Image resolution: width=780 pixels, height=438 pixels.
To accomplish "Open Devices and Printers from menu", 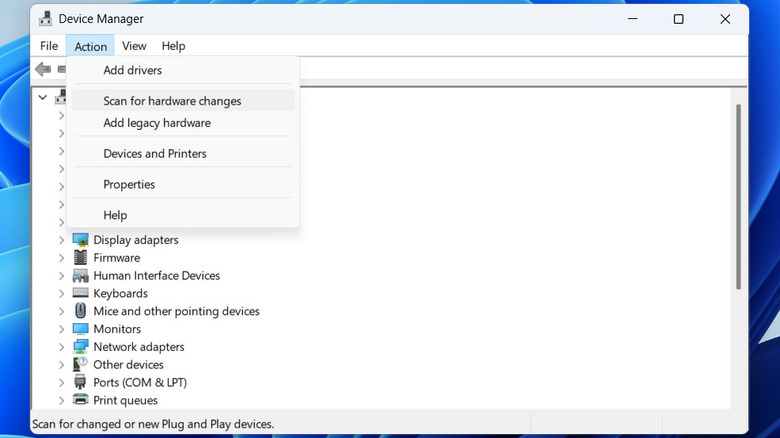I will pos(155,154).
